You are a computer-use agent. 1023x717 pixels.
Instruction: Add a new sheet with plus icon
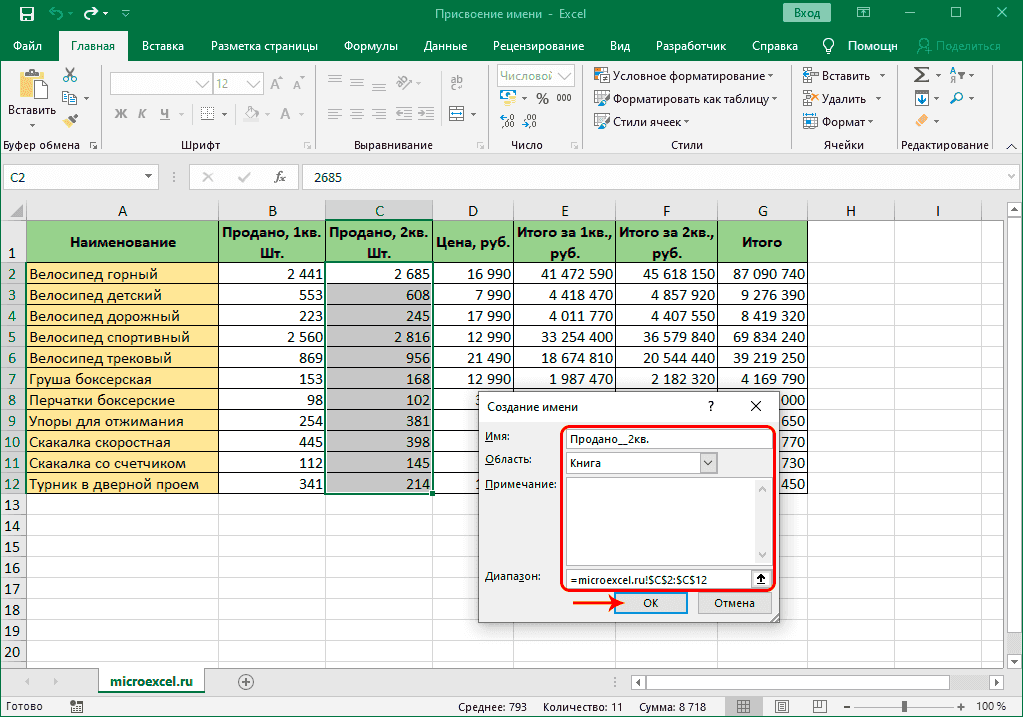tap(246, 681)
